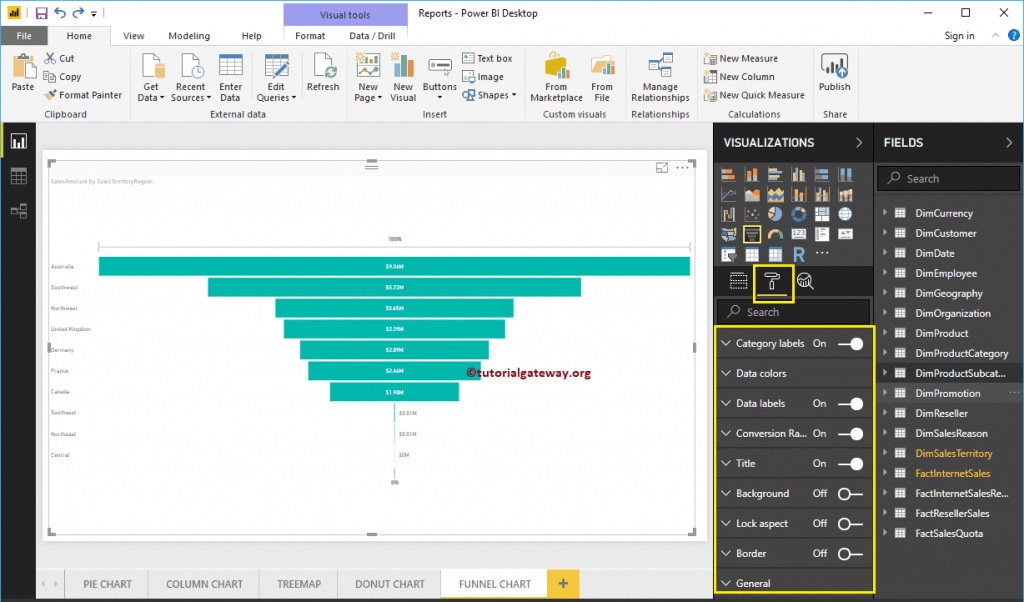The image size is (1024, 602).
Task: Switch to the Modeling ribbon tab
Action: tap(189, 34)
